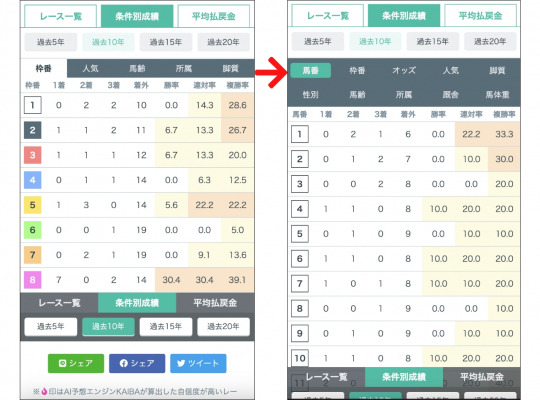Click horse number 7 box in right table
The width and height of the screenshot is (540, 400).
point(300,284)
